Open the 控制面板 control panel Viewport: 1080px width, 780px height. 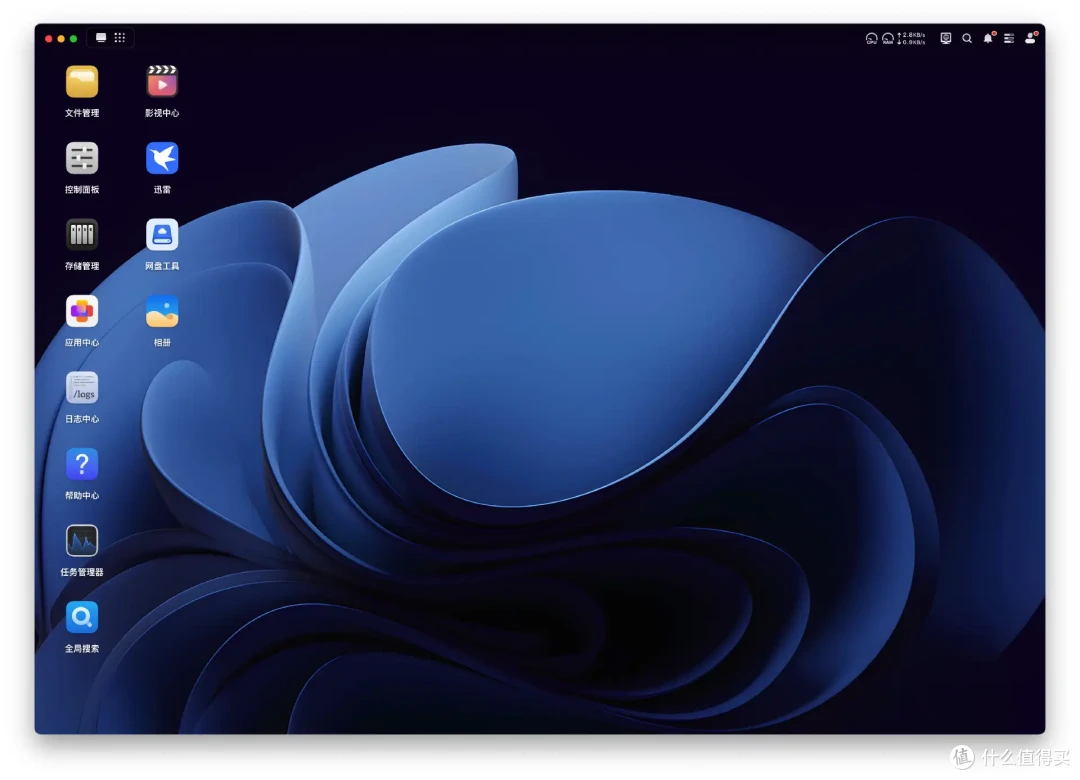[82, 159]
